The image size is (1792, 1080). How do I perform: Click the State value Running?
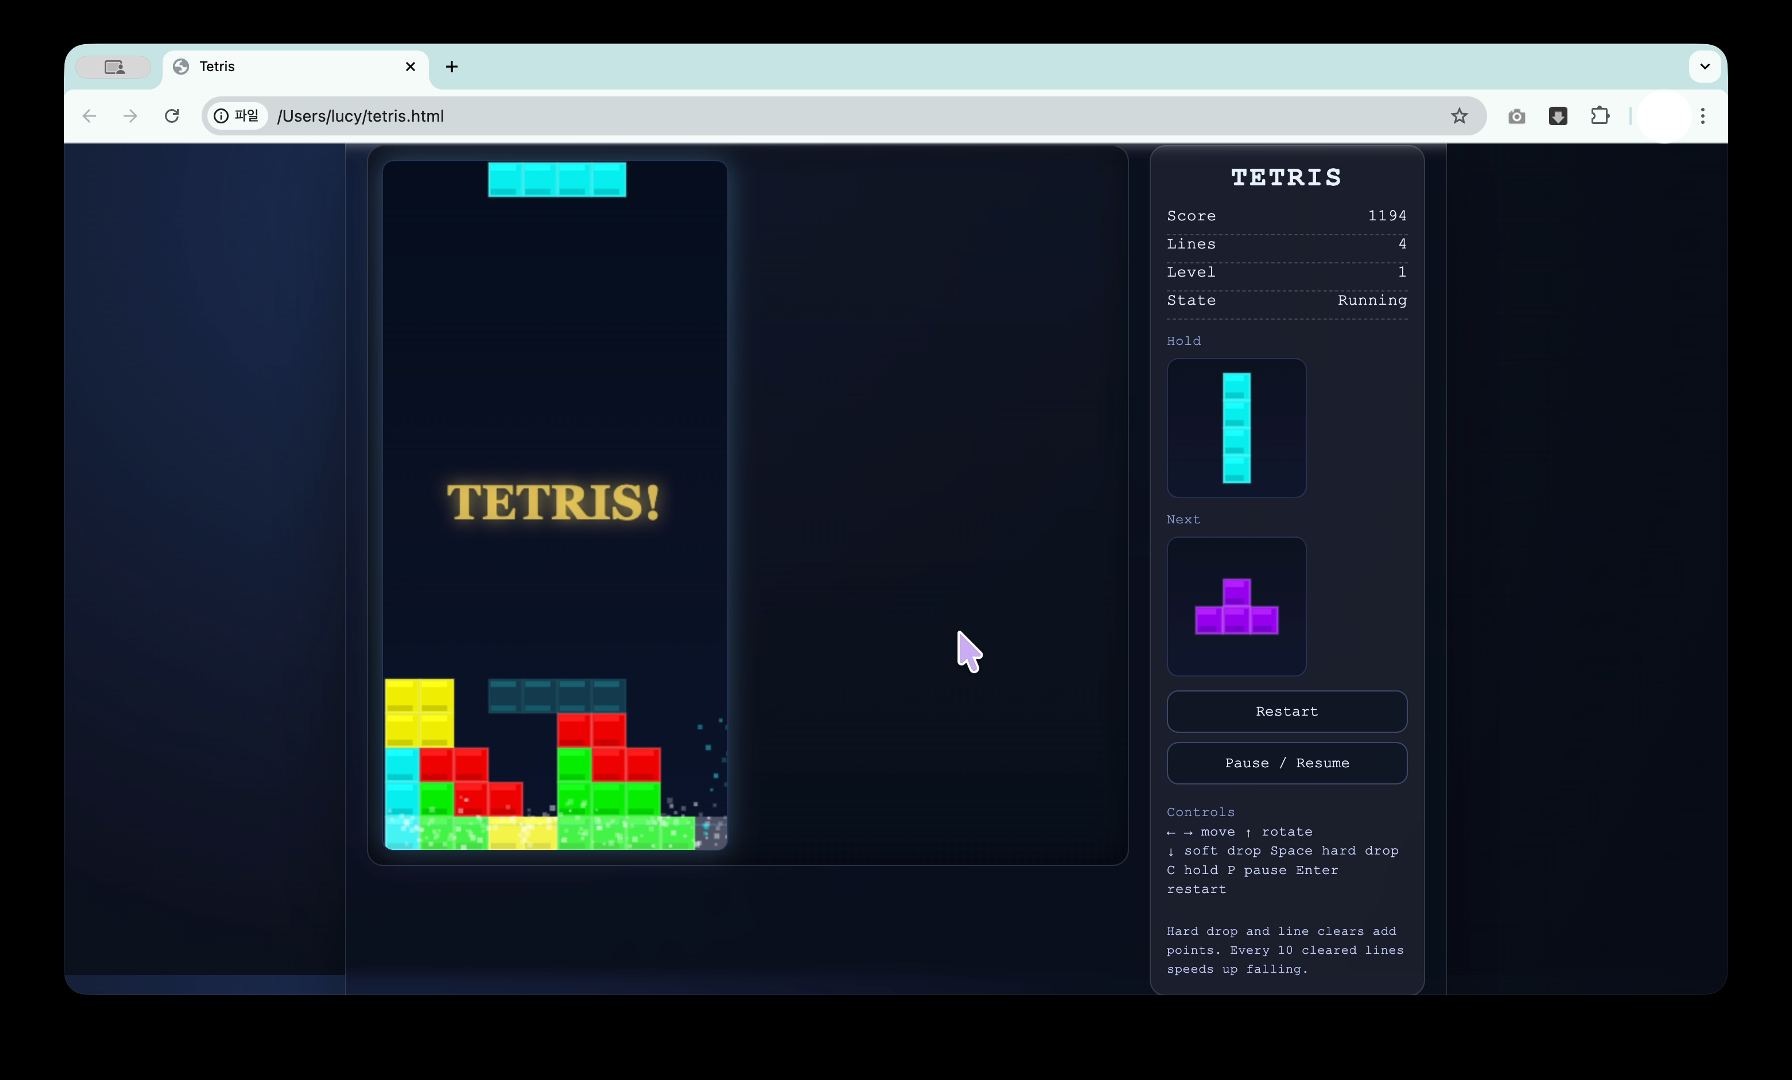pos(1372,300)
